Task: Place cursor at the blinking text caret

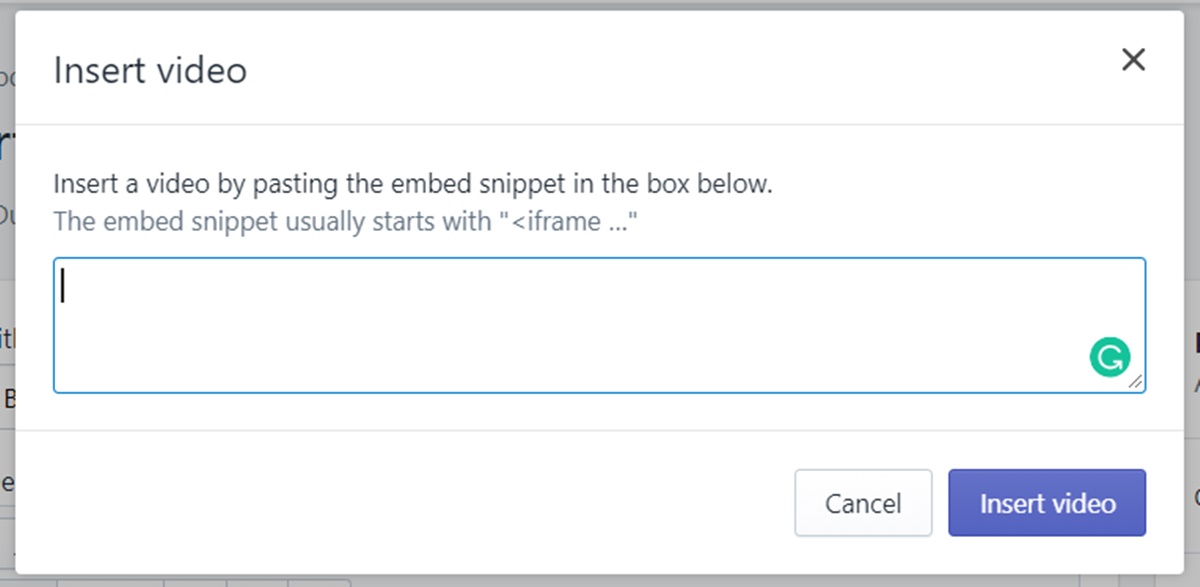Action: coord(64,285)
